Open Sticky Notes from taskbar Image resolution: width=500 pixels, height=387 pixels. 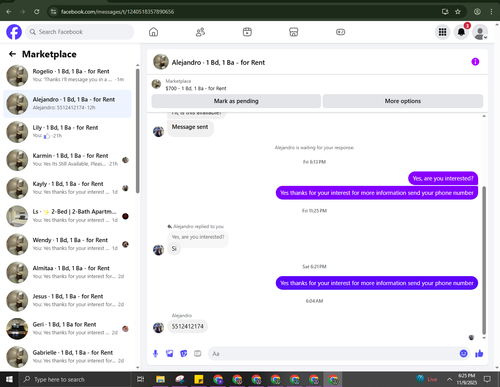click(199, 379)
